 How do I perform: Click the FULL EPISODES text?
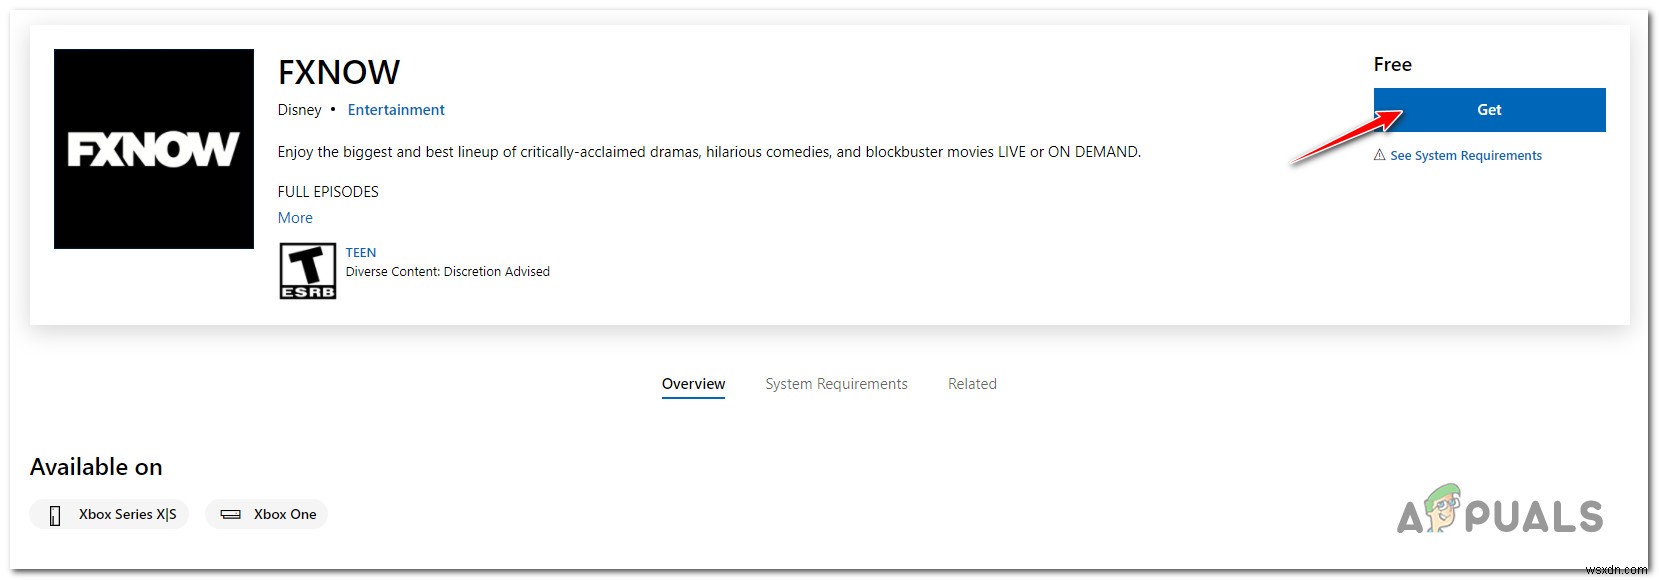click(x=327, y=191)
